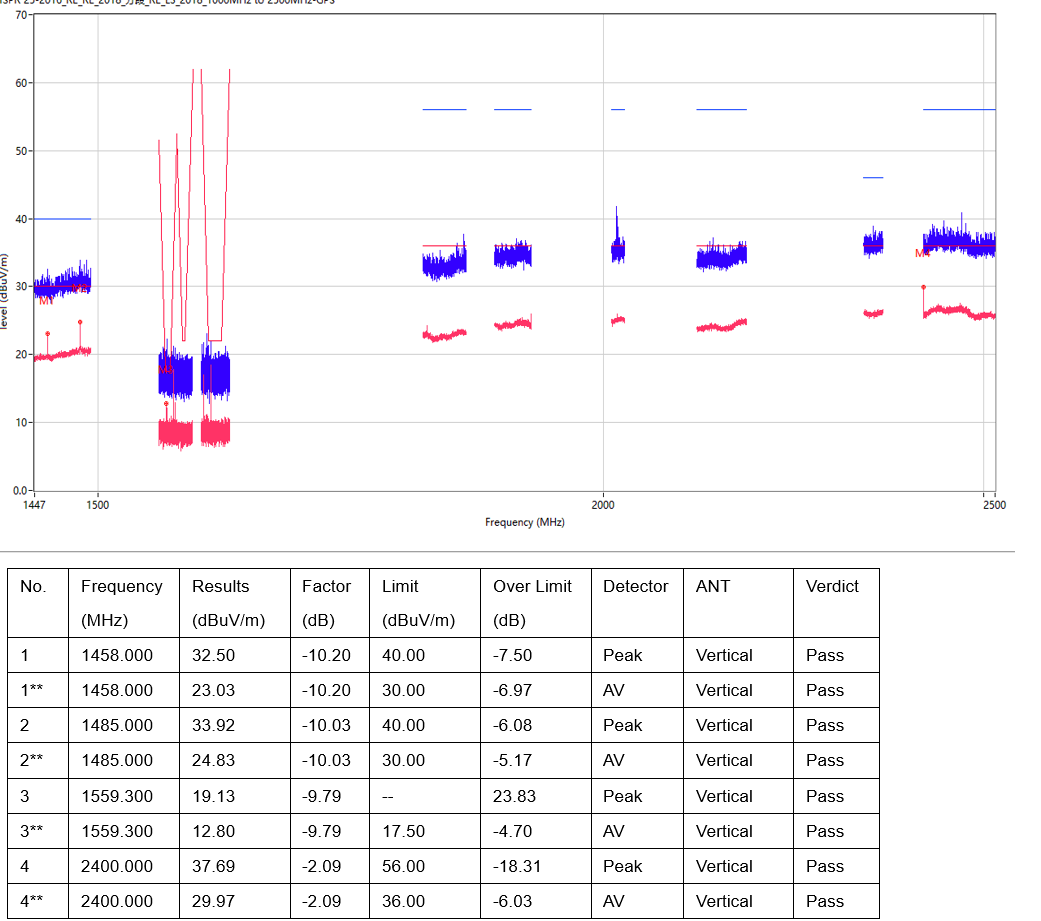Viewport: 1041px width, 921px height.
Task: Select the 32.50 results cell
Action: coord(213,655)
